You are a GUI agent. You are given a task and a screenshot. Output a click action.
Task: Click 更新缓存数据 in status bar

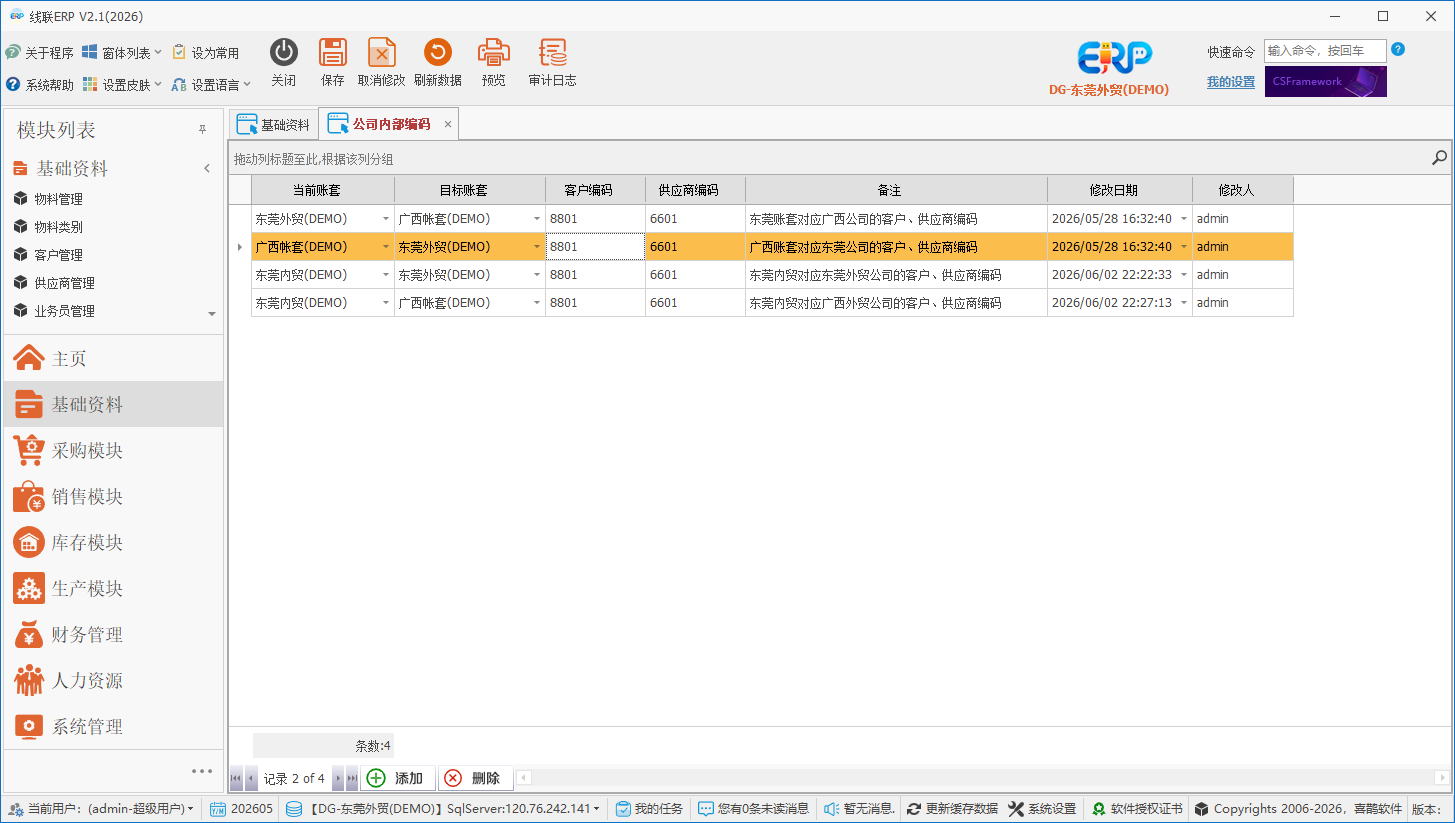pyautogui.click(x=953, y=809)
